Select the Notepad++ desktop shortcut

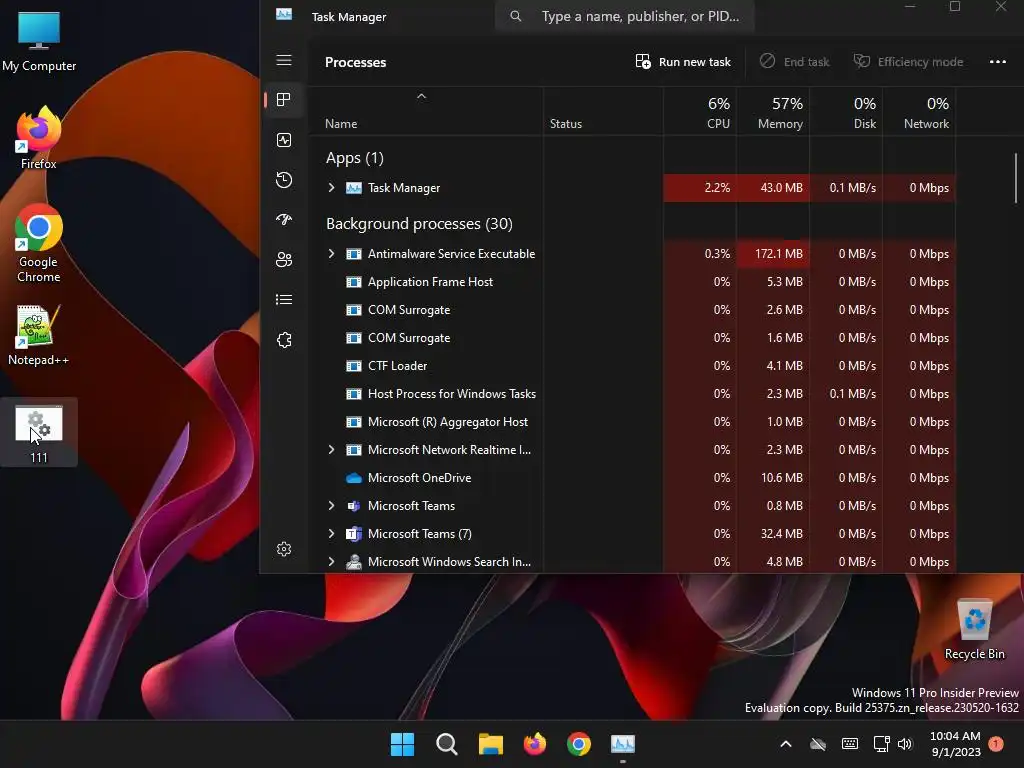click(39, 335)
